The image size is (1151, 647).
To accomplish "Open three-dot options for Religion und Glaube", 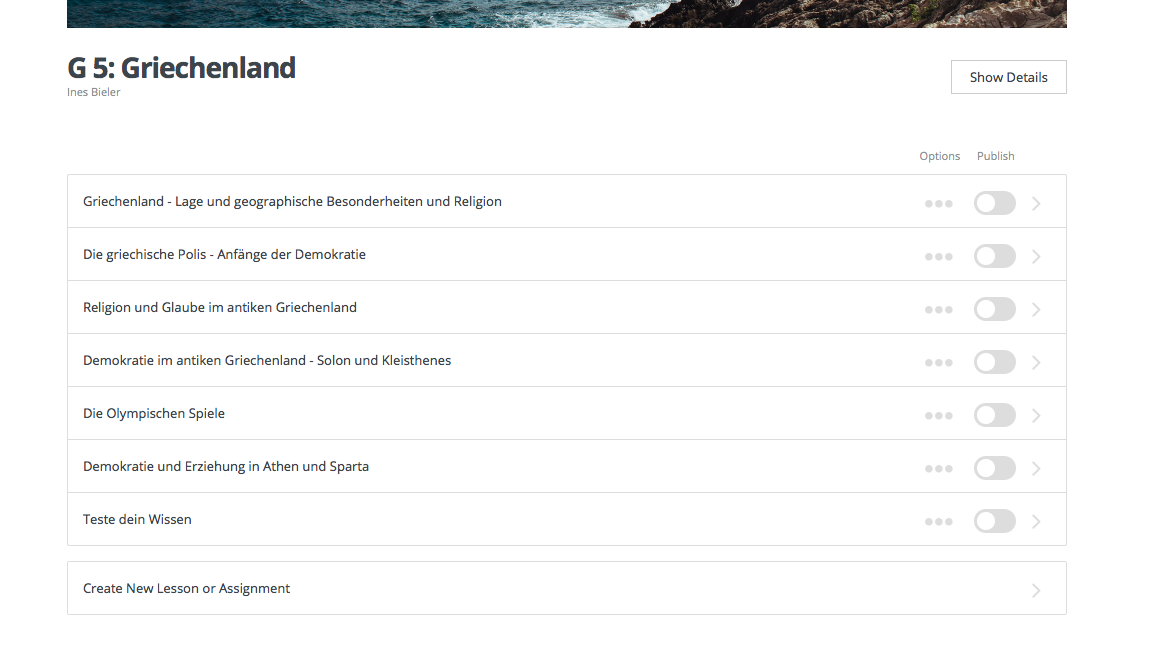I will [x=938, y=310].
